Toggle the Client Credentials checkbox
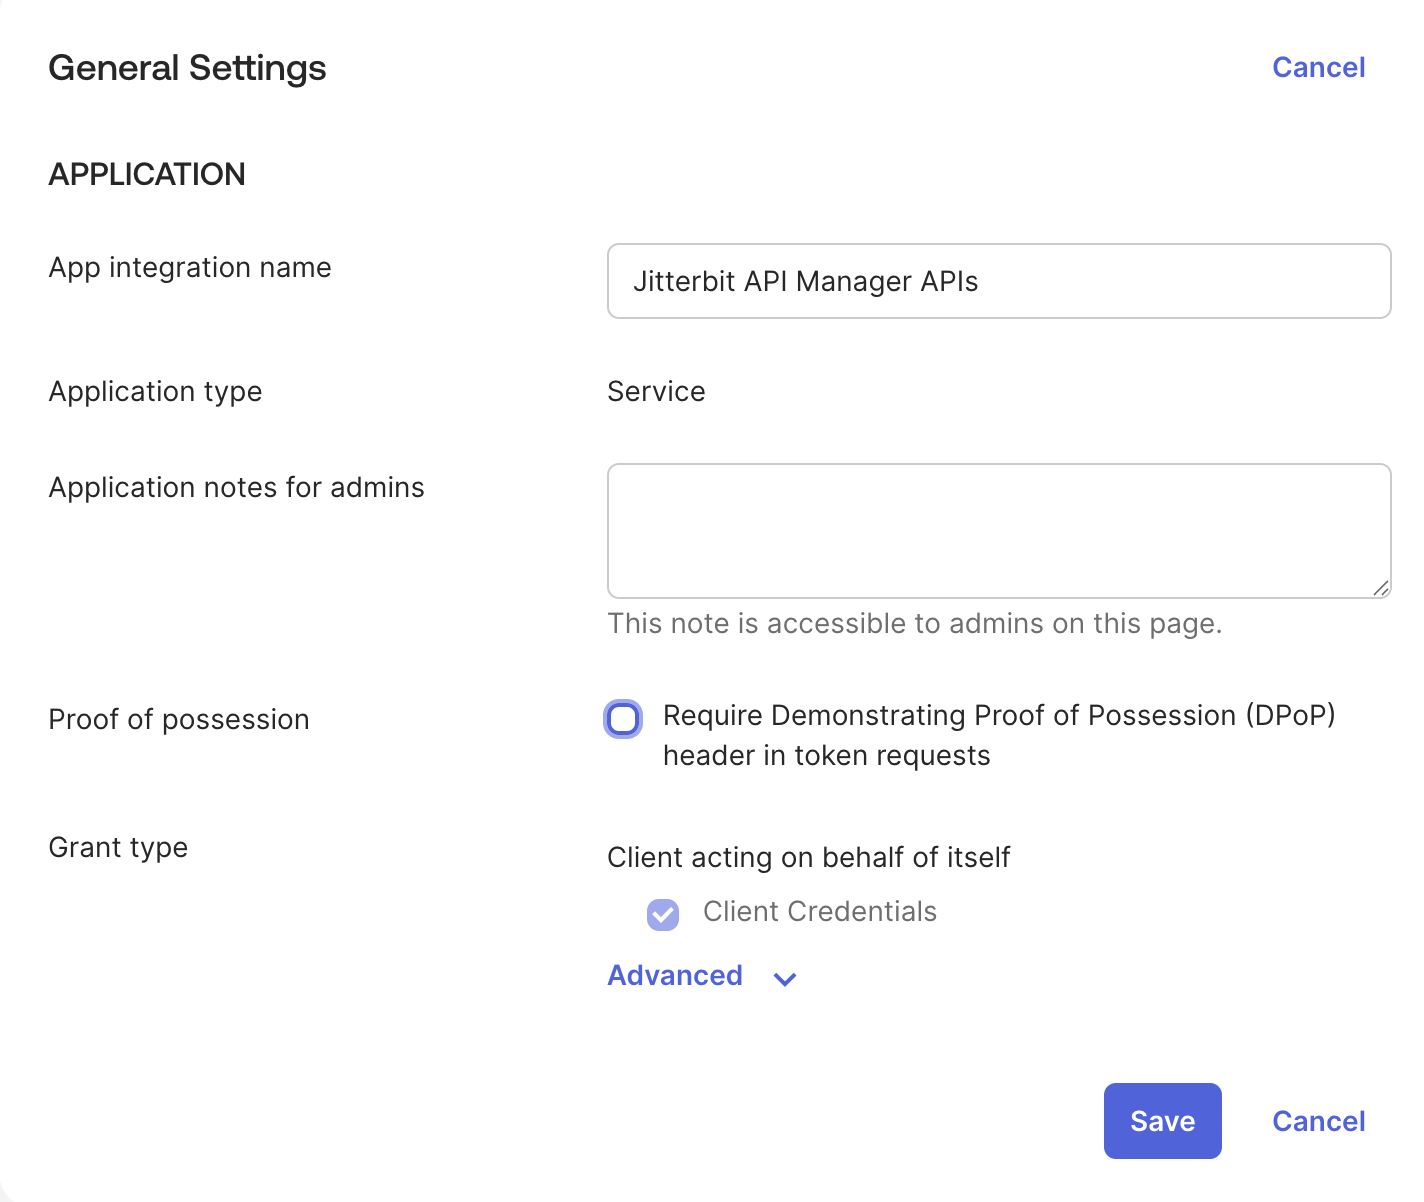The image size is (1424, 1202). (x=663, y=914)
